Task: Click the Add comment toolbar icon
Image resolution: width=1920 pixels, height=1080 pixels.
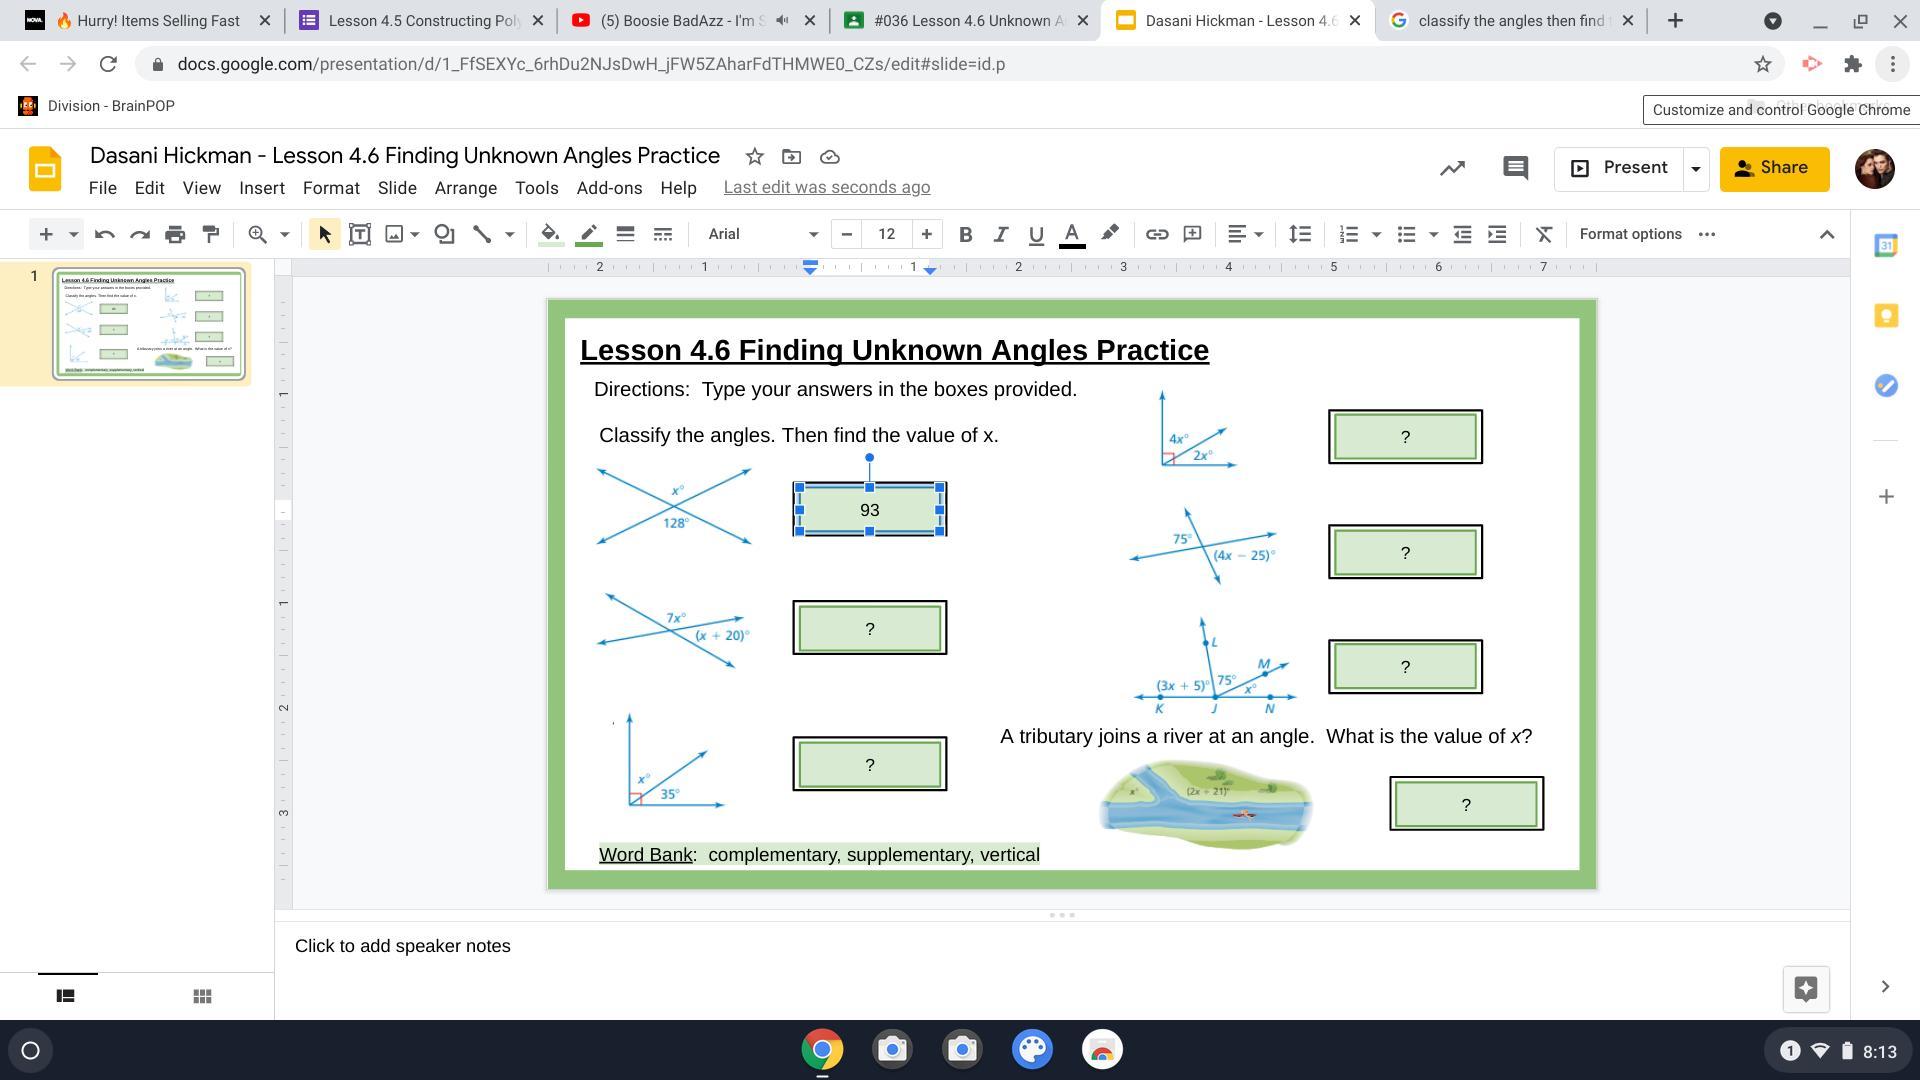Action: (x=1192, y=234)
